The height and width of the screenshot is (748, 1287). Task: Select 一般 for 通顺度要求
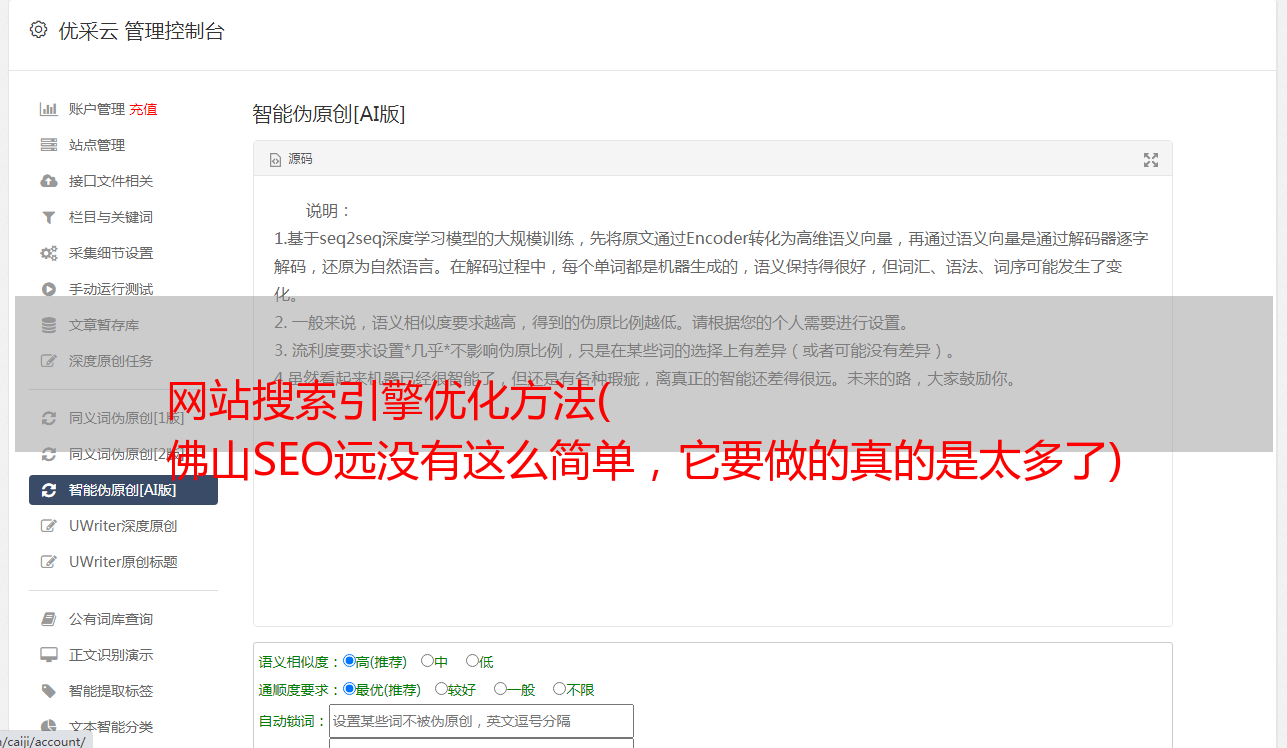pos(500,689)
